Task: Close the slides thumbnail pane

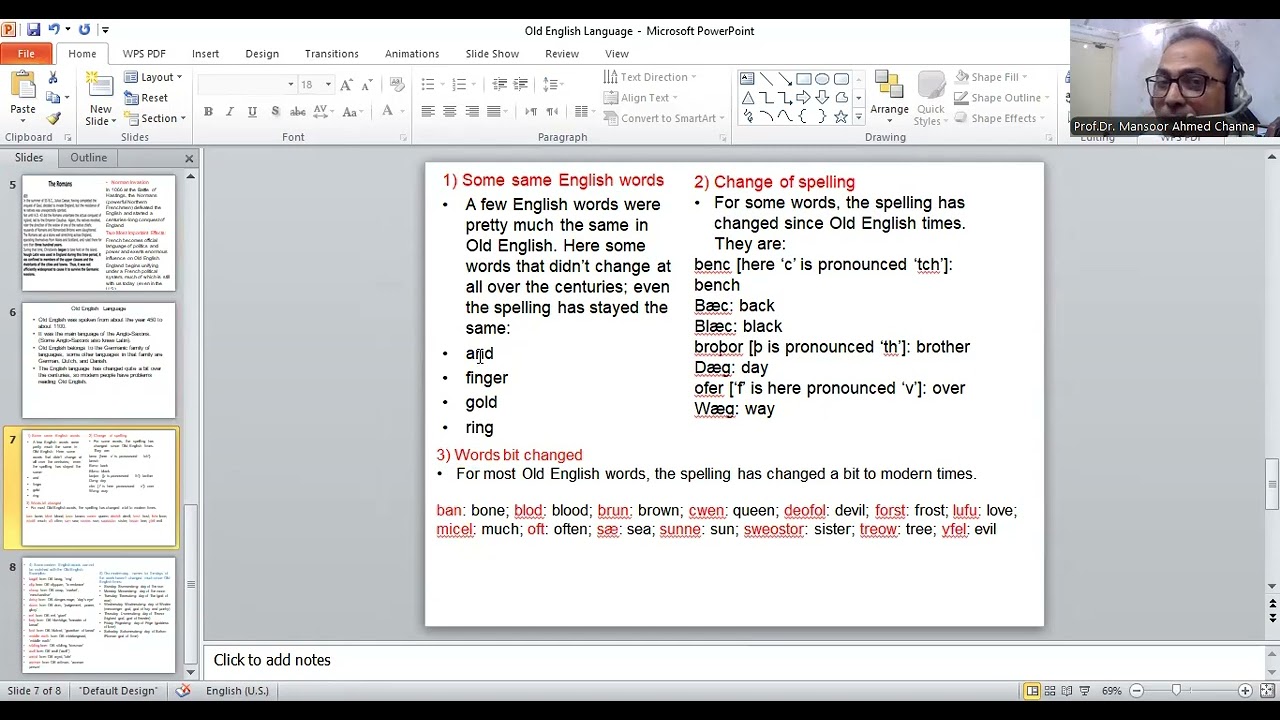Action: (189, 158)
